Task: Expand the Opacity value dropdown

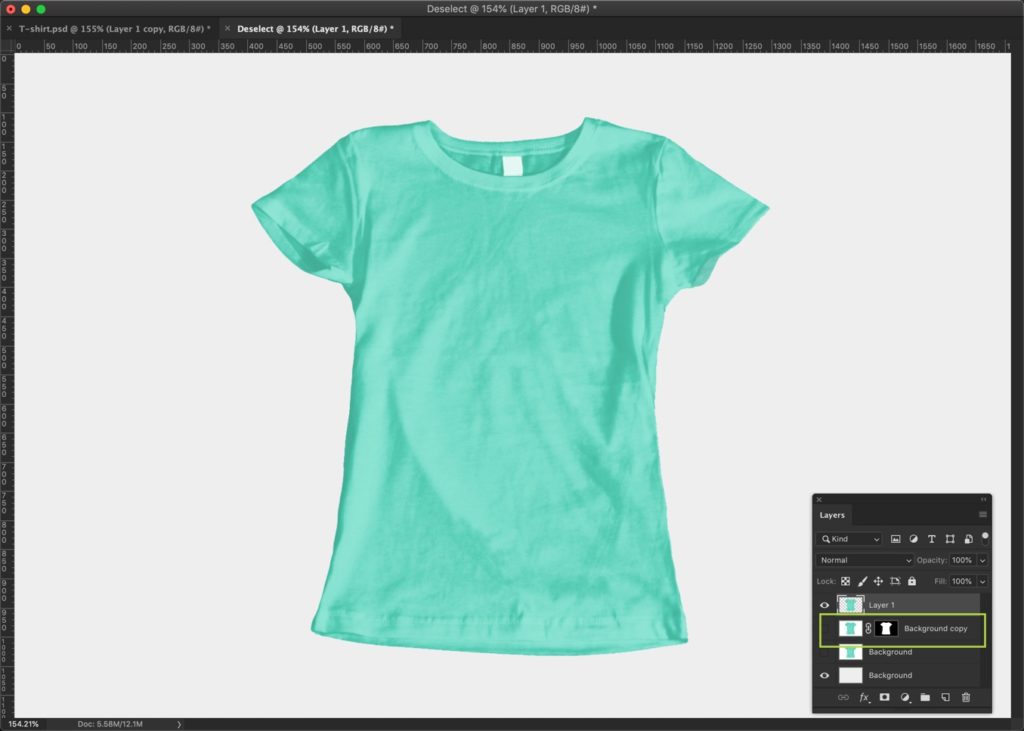Action: 982,561
